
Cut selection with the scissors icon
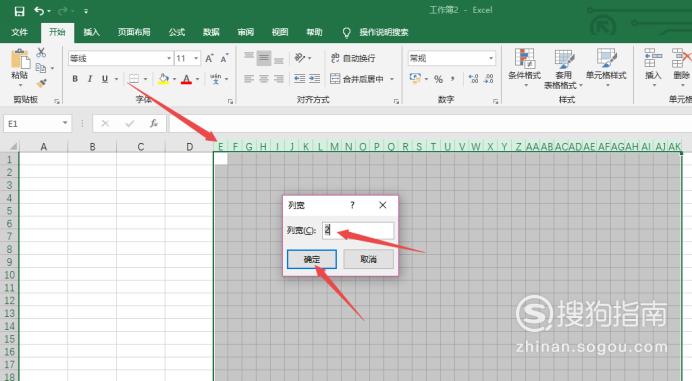point(41,53)
